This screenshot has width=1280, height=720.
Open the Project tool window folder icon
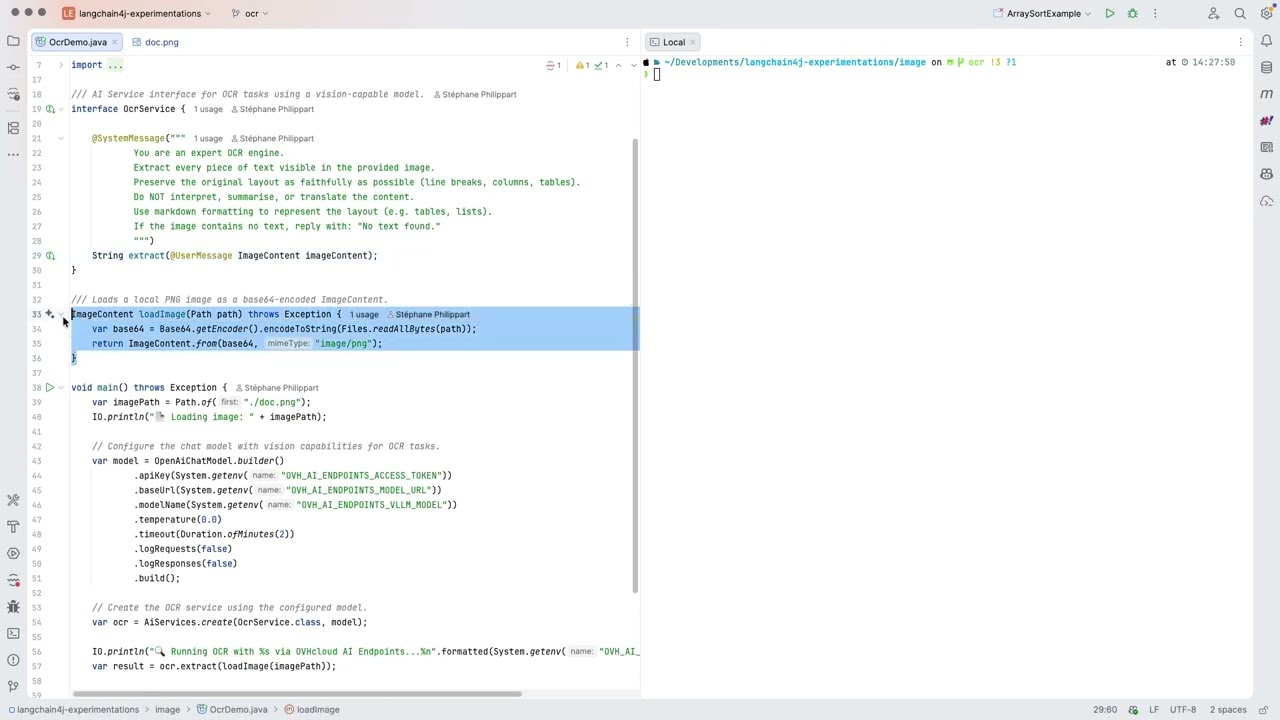click(x=13, y=41)
